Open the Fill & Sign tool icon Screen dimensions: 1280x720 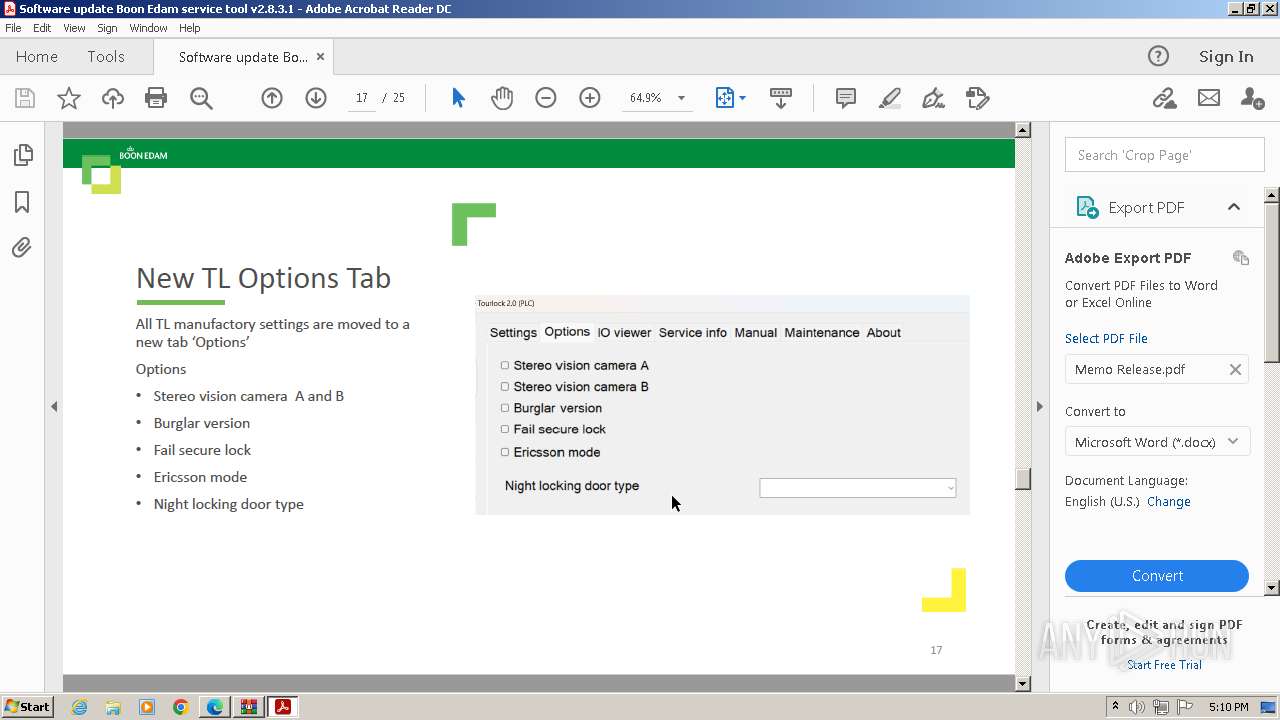click(x=934, y=98)
